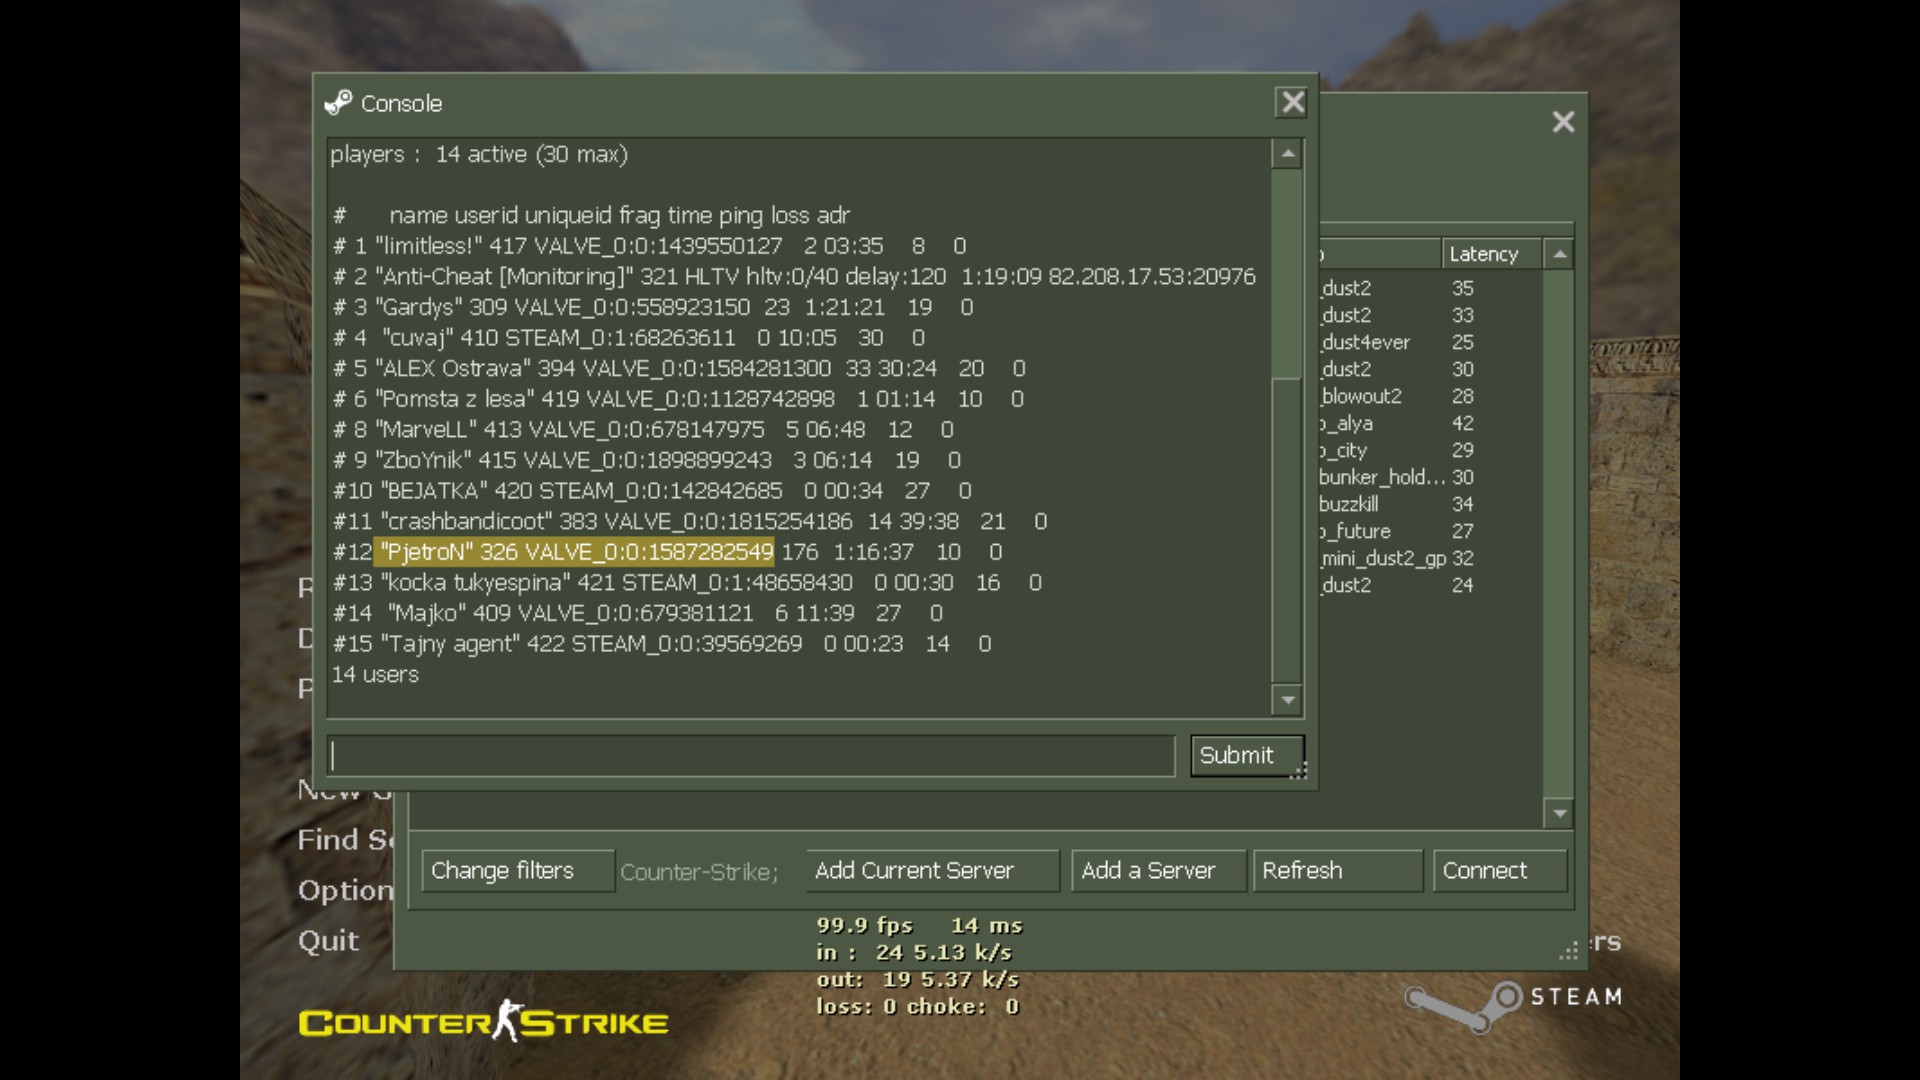The height and width of the screenshot is (1080, 1920).
Task: Click the console scrollbar down arrow
Action: [1287, 700]
